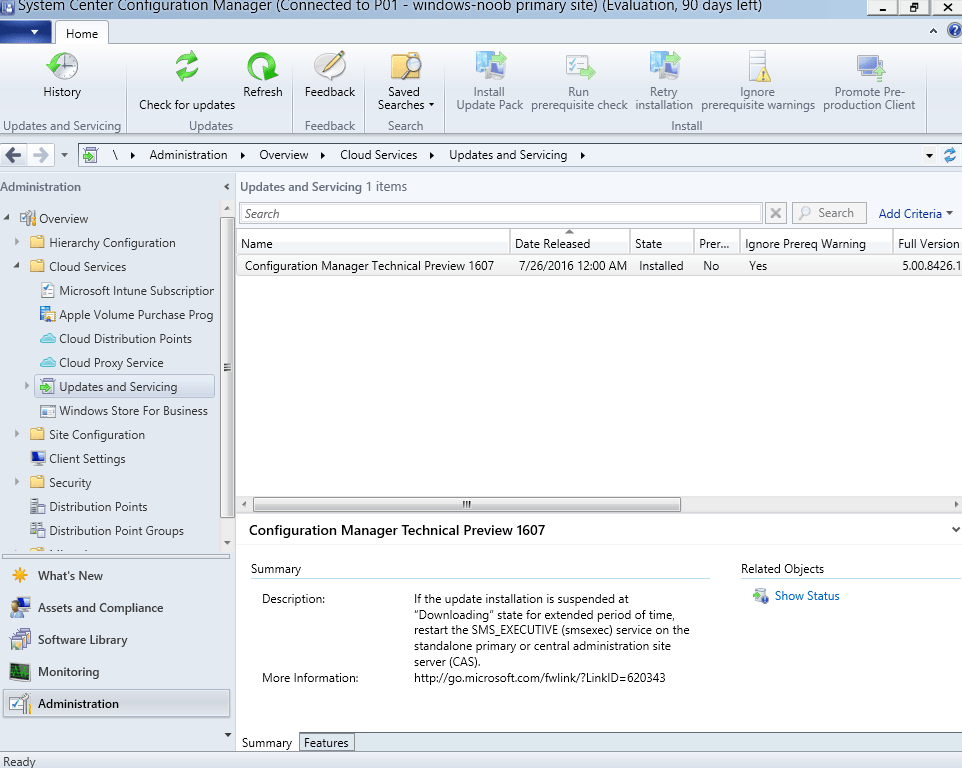The width and height of the screenshot is (962, 768).
Task: Select Microsoft Intune Subscriptions node
Action: pyautogui.click(x=127, y=291)
